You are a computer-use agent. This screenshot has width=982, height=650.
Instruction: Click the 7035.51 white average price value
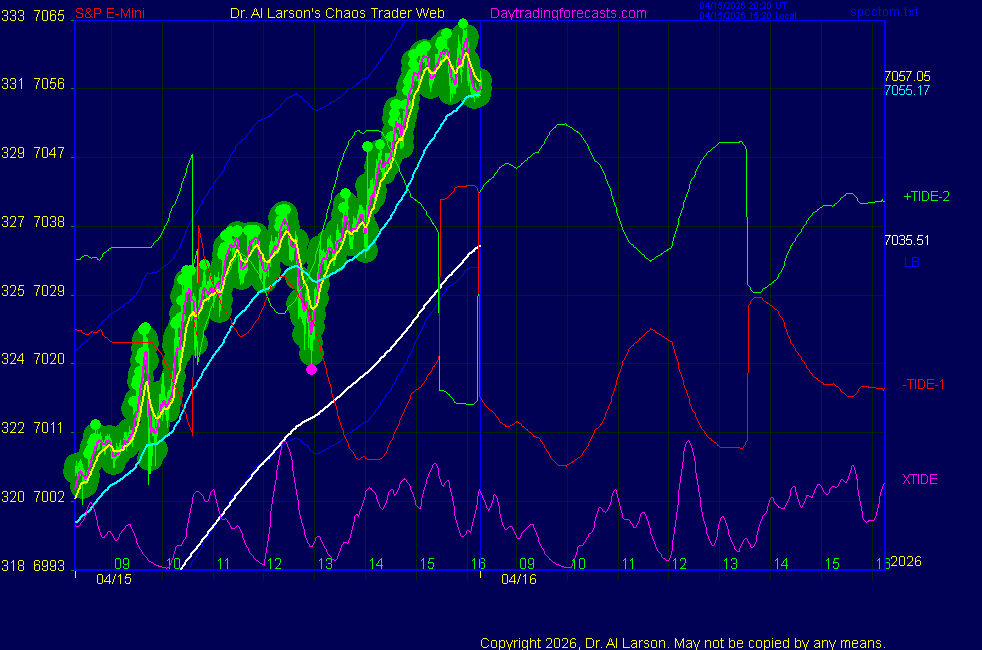[x=907, y=240]
